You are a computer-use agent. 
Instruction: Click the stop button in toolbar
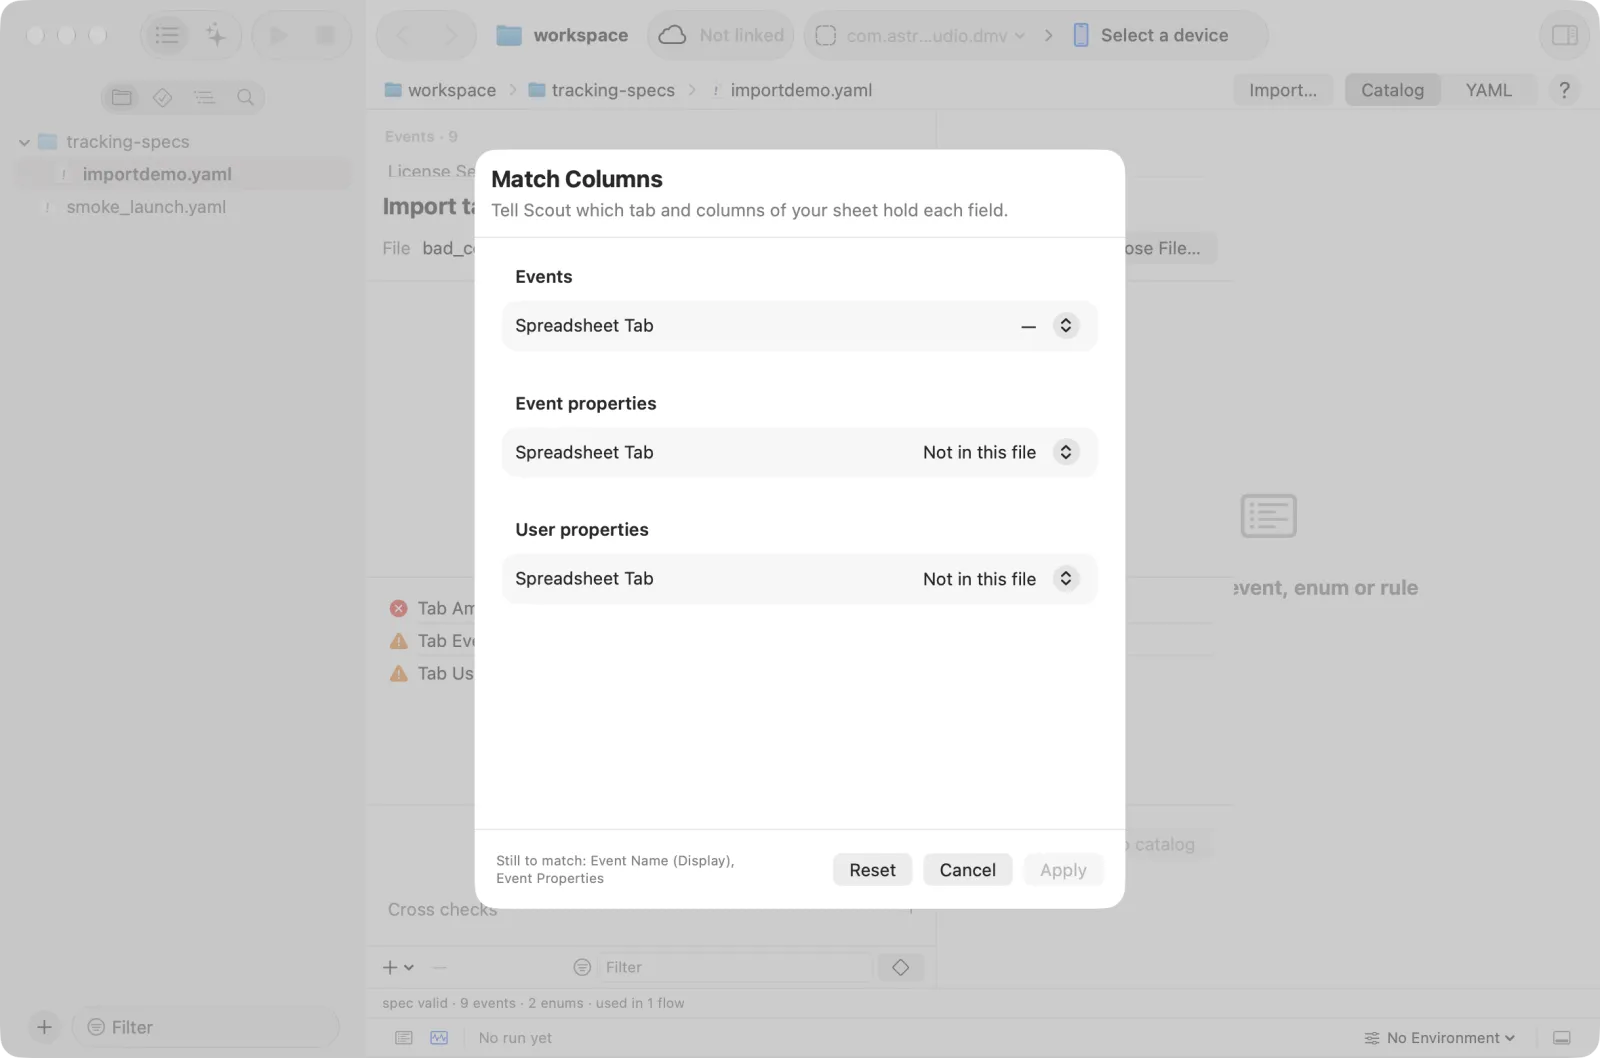(x=325, y=36)
